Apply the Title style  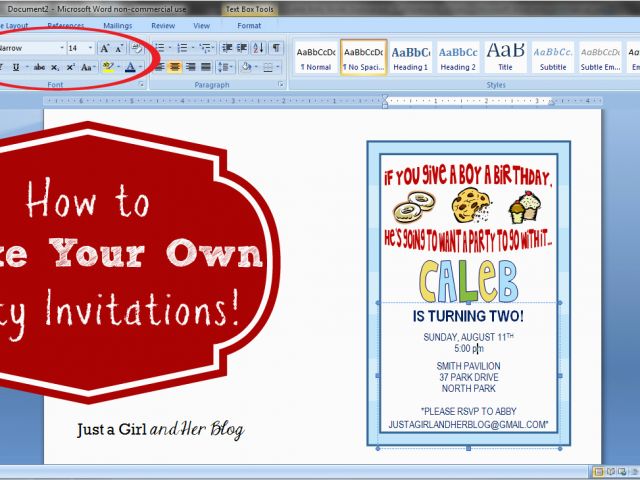506,56
